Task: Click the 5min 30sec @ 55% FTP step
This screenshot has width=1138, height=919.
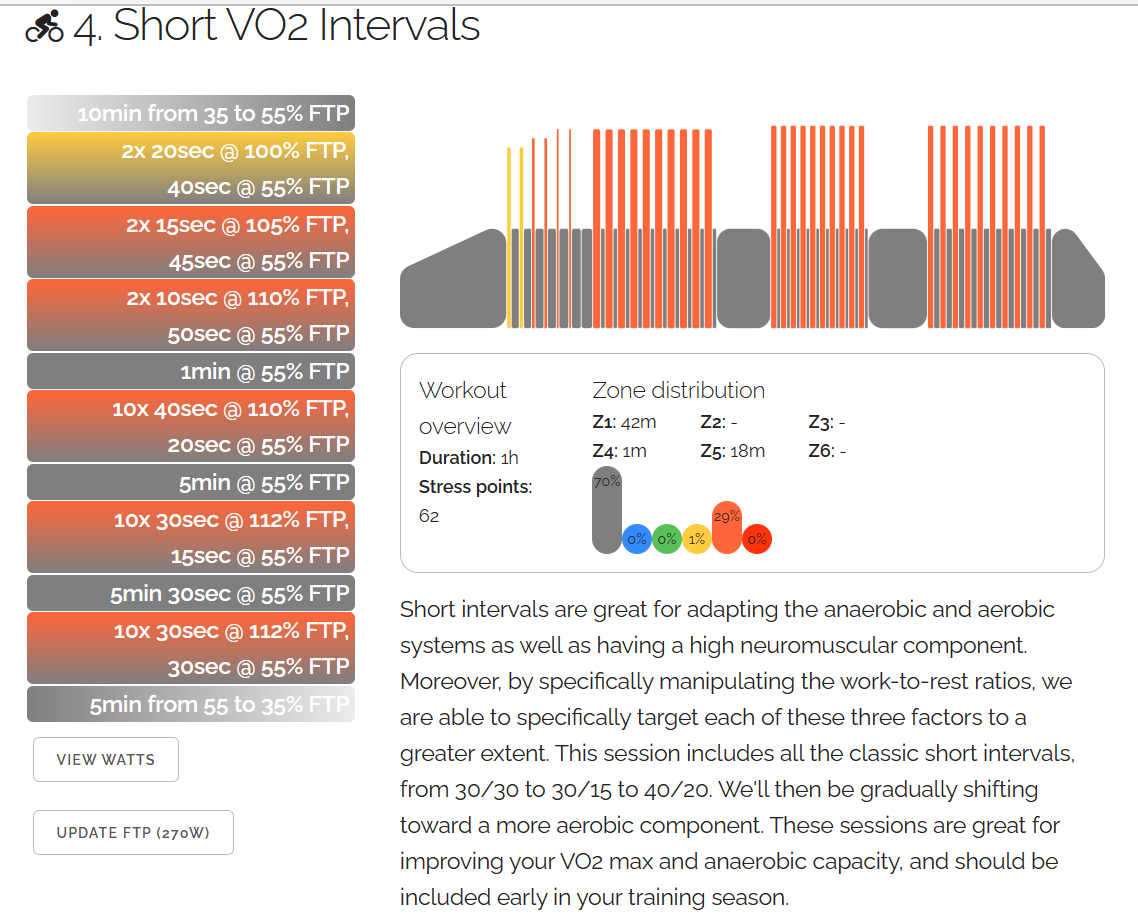Action: [191, 593]
